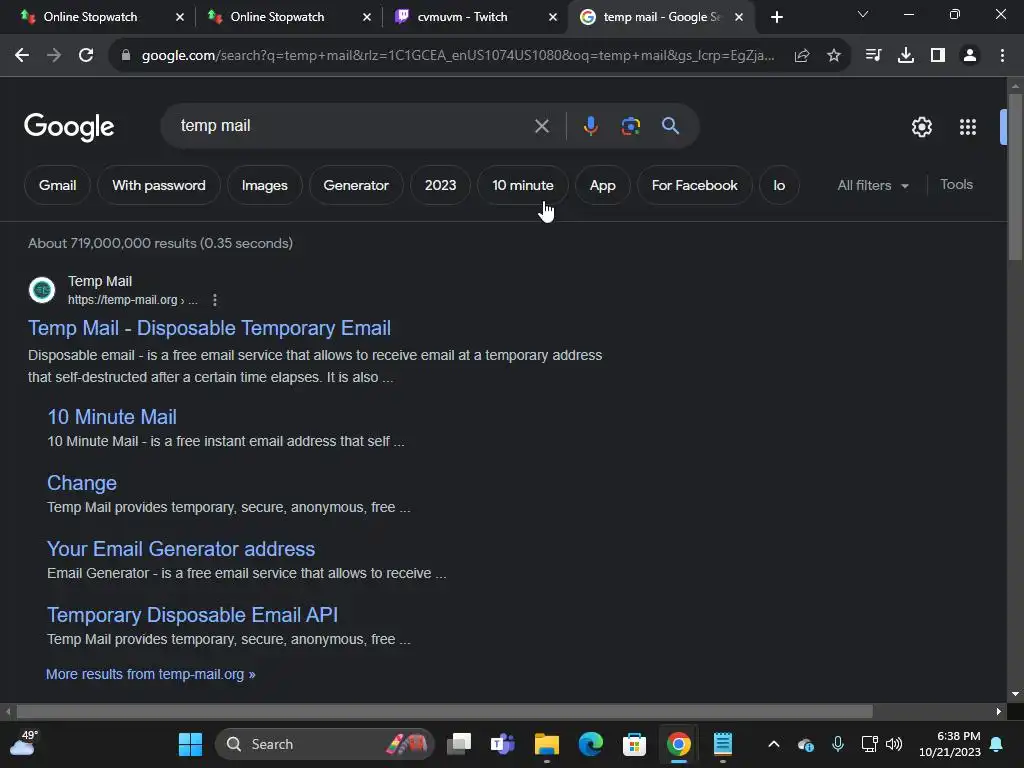This screenshot has height=768, width=1024.
Task: Open the Temp Mail result options menu
Action: tap(215, 300)
